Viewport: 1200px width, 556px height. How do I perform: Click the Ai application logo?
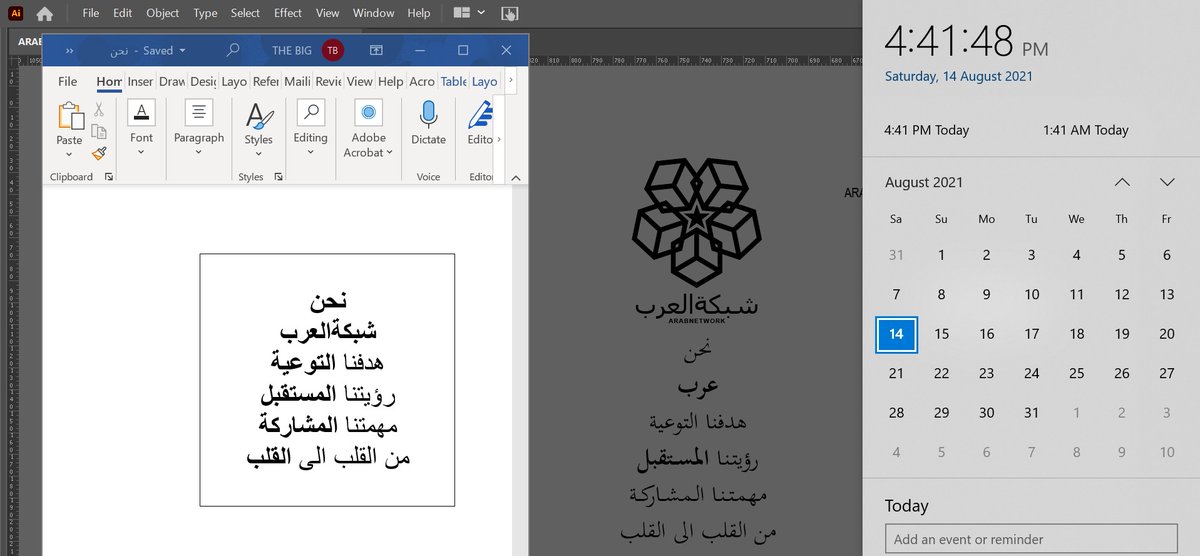click(x=15, y=13)
